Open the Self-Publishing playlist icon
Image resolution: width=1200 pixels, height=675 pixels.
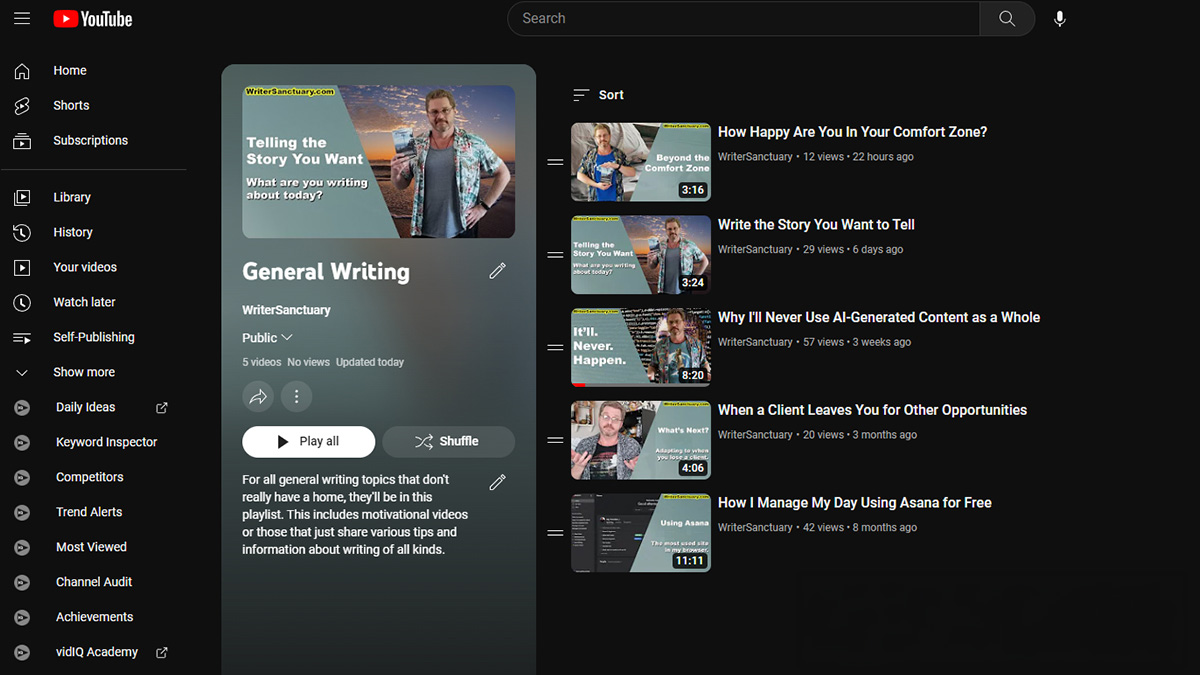pos(22,338)
